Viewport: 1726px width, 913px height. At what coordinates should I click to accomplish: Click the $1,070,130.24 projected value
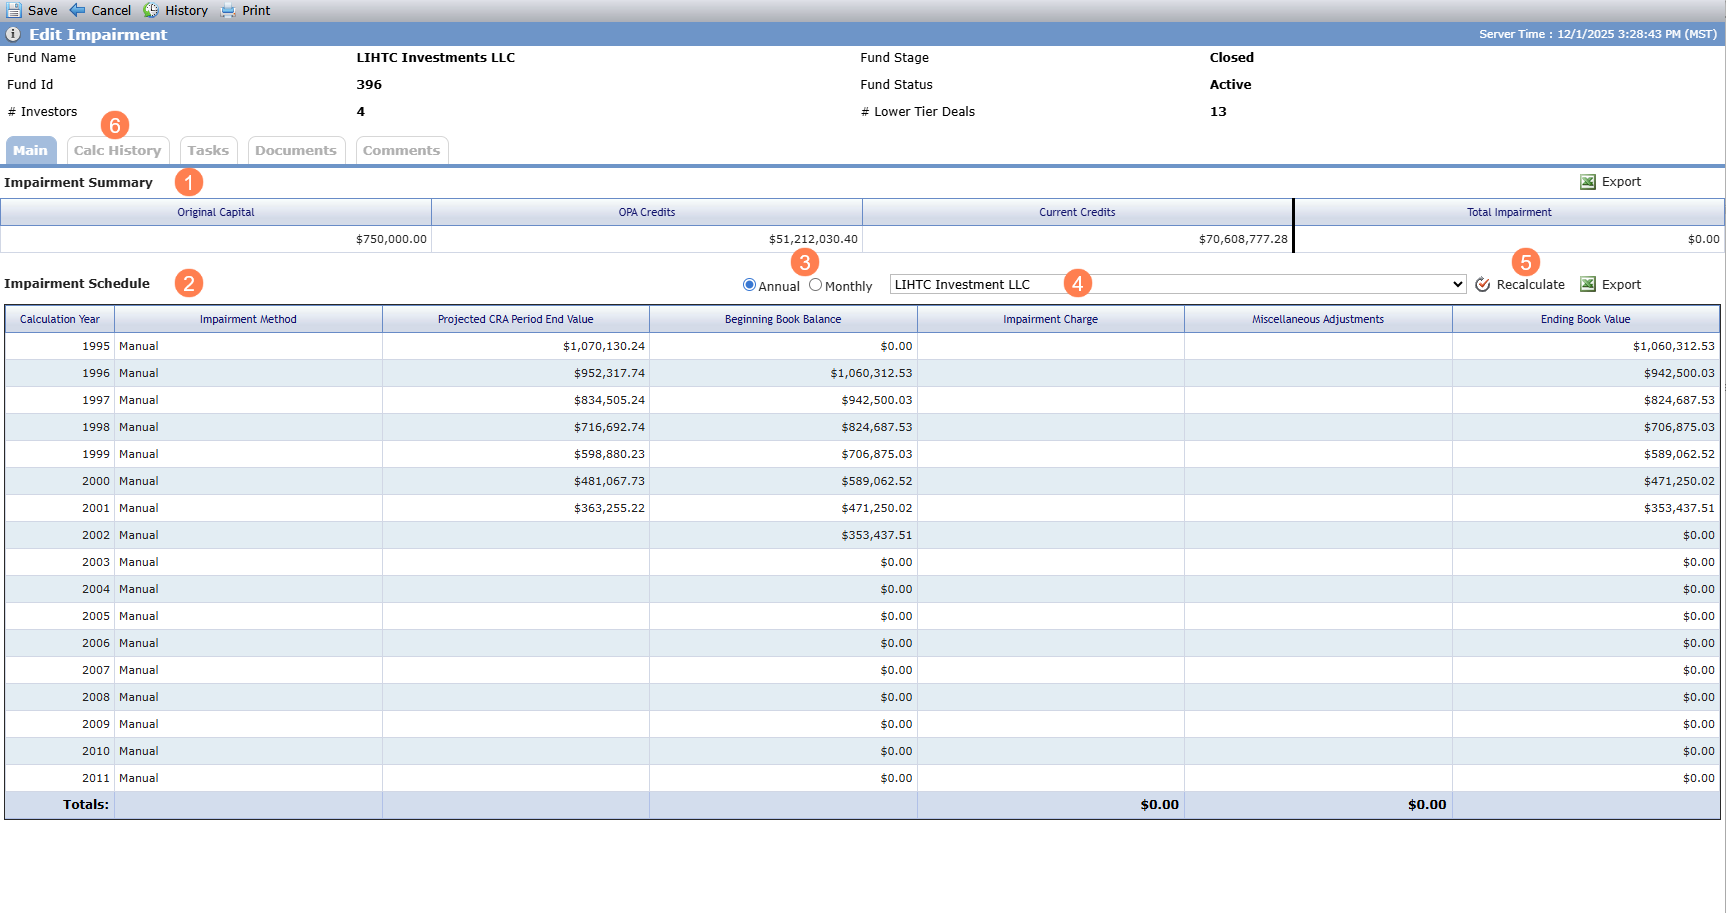point(604,346)
